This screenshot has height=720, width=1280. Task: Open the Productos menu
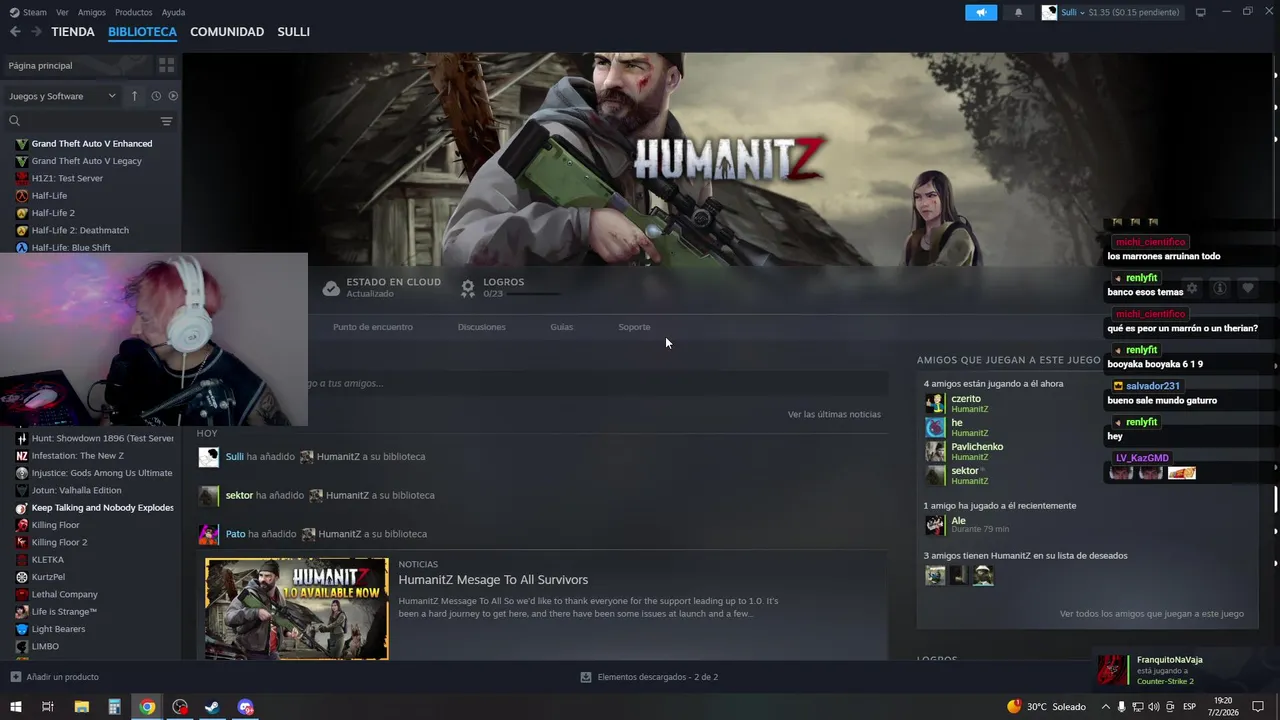click(x=134, y=12)
